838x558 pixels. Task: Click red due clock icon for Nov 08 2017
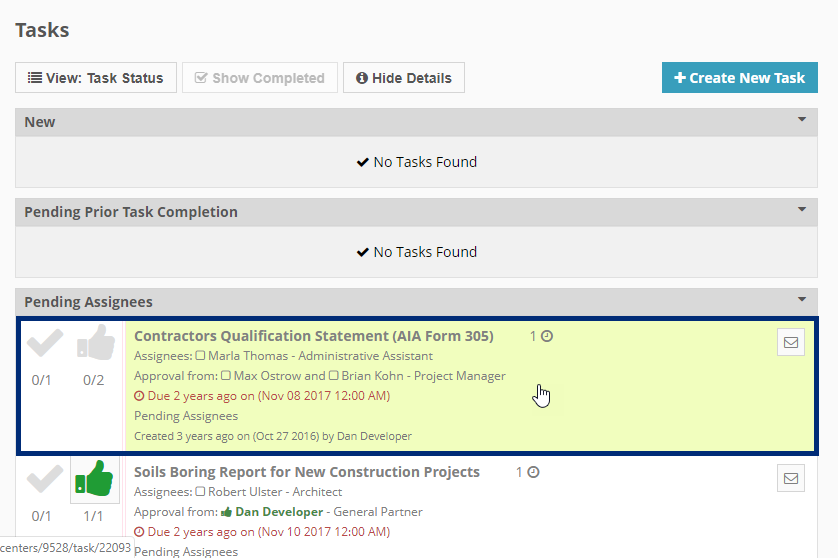(139, 396)
